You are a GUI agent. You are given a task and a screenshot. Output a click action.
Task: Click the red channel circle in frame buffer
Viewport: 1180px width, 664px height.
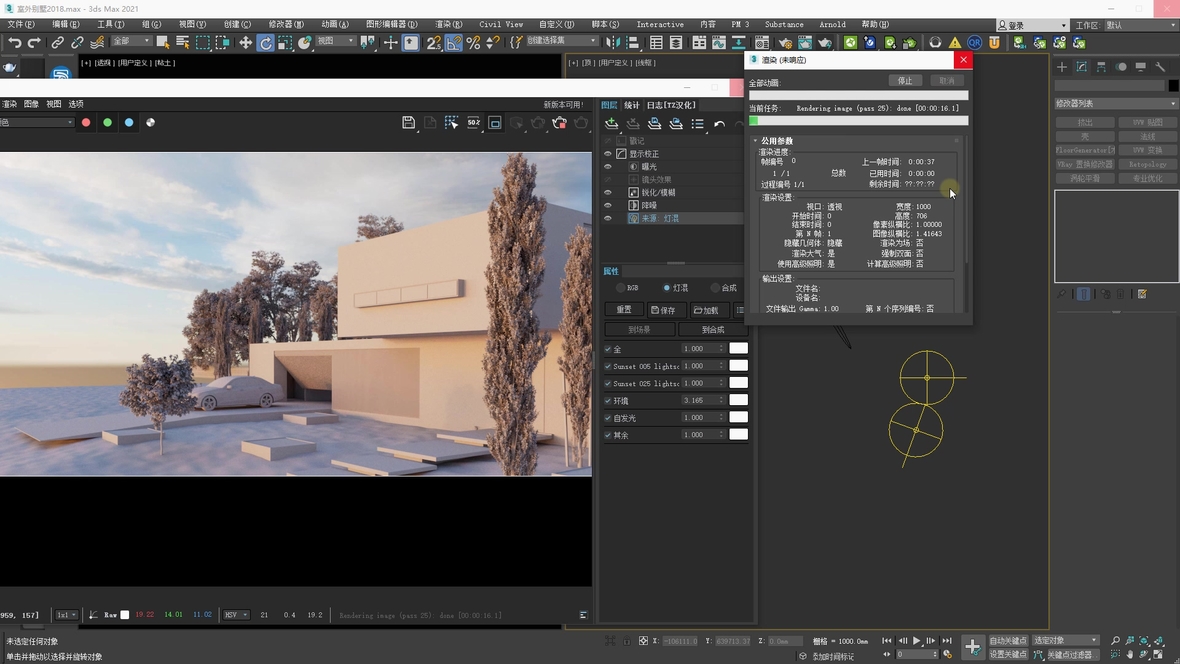click(x=86, y=123)
